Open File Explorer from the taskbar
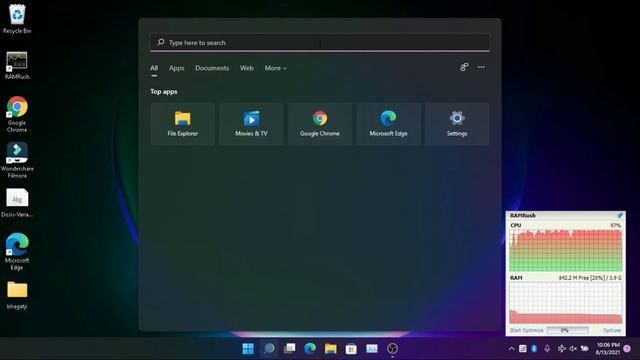 point(331,349)
